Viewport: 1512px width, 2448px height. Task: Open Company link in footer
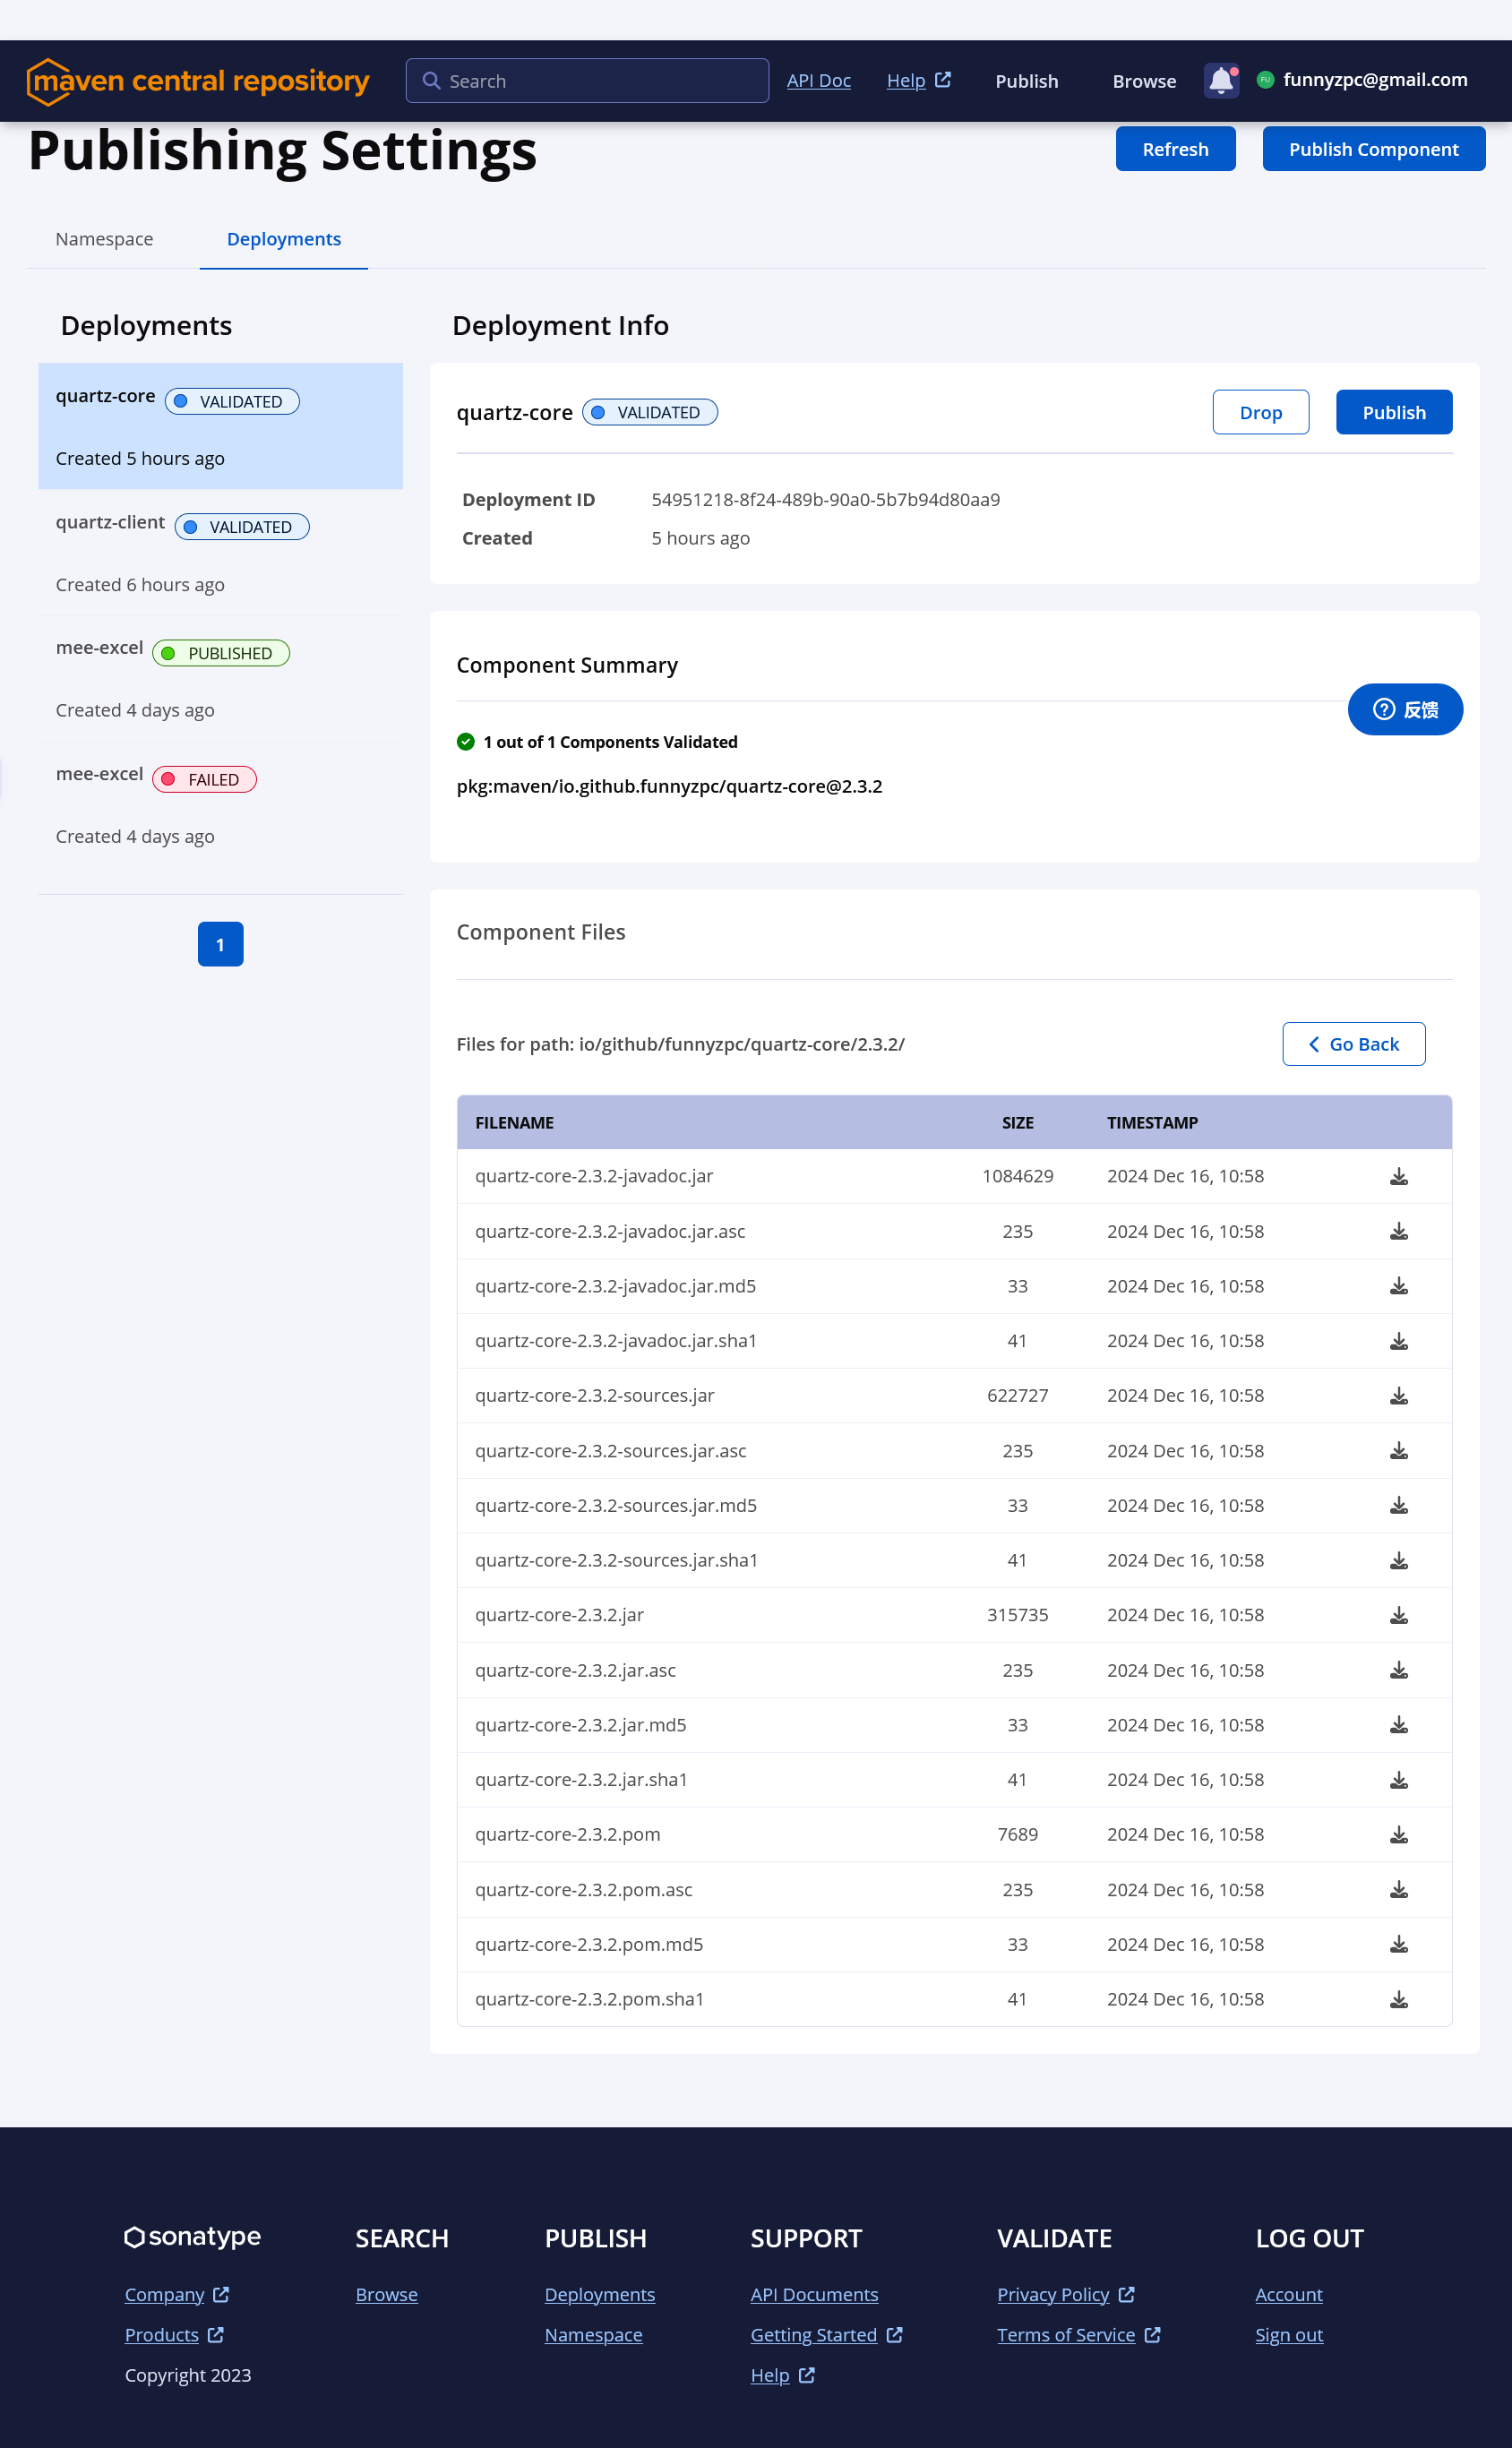177,2294
